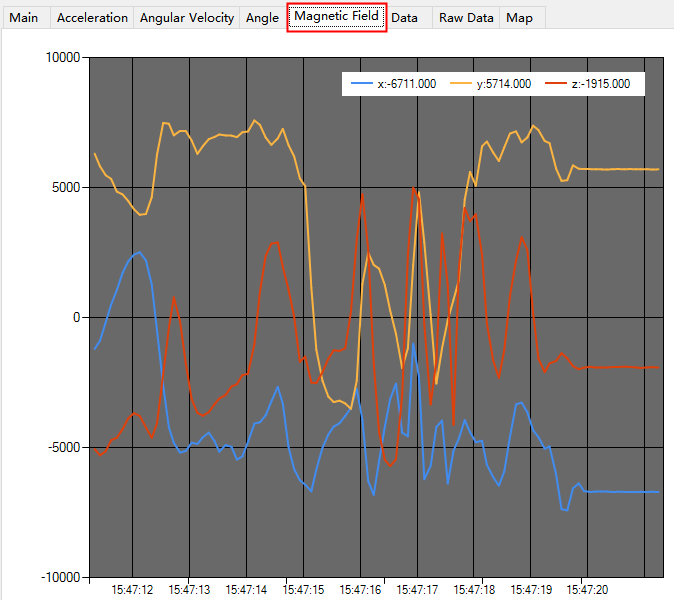Open the Acceleration tab

point(92,18)
